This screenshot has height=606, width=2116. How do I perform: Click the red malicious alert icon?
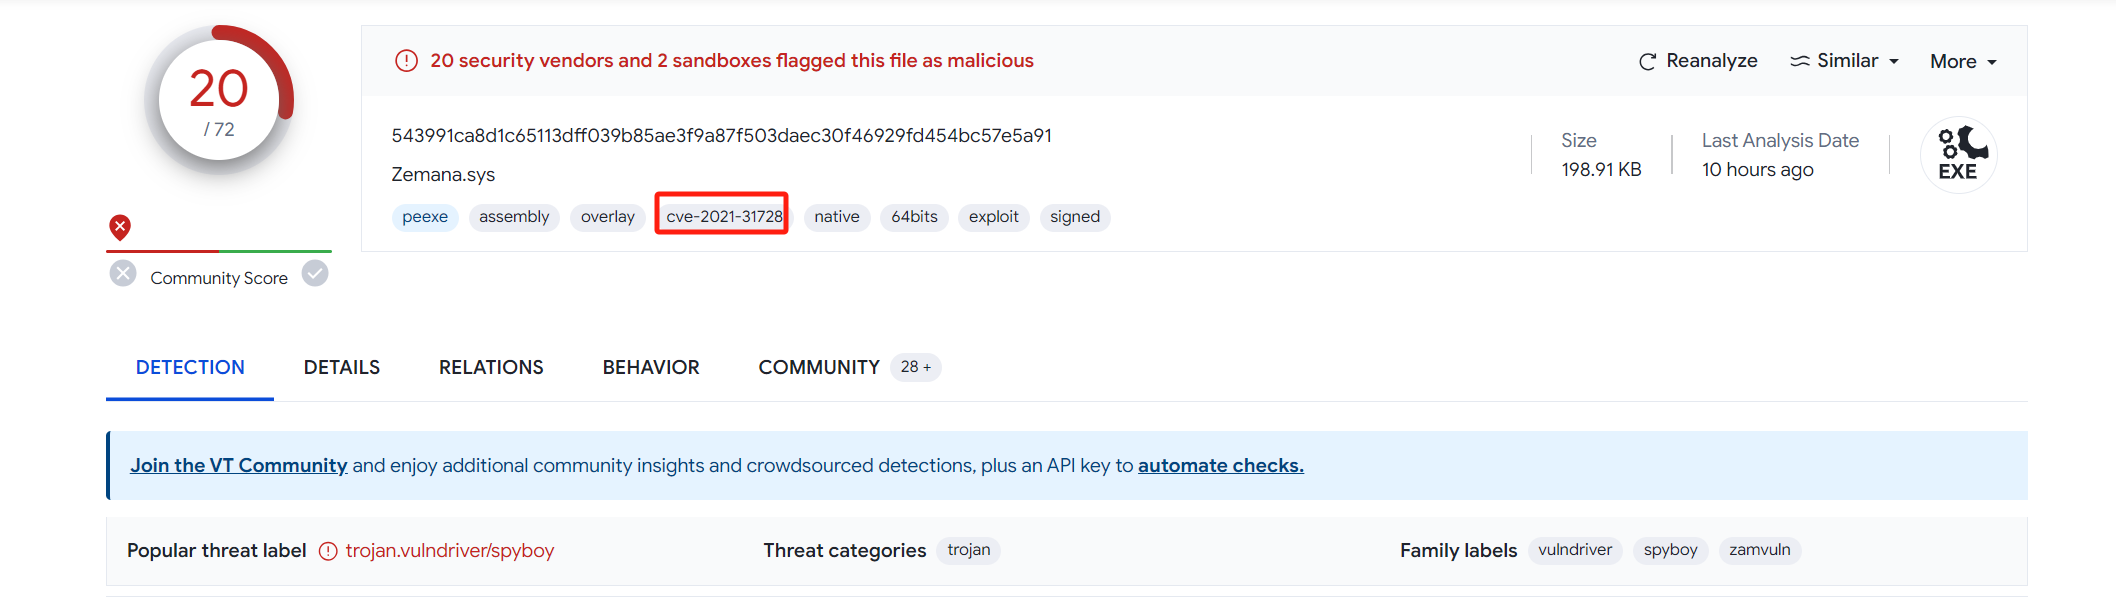pos(406,61)
